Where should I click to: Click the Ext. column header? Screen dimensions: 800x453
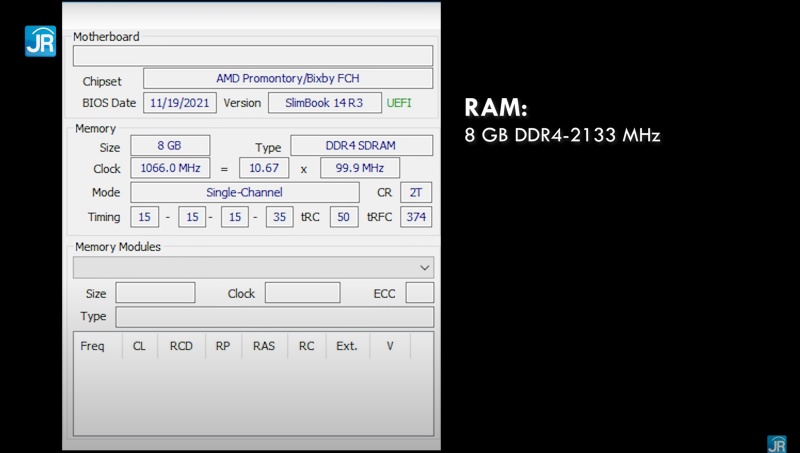[346, 346]
